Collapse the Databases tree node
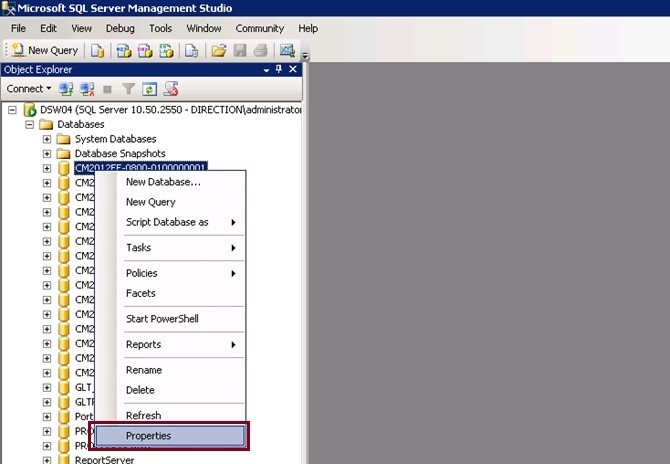This screenshot has height=464, width=670. 29,124
